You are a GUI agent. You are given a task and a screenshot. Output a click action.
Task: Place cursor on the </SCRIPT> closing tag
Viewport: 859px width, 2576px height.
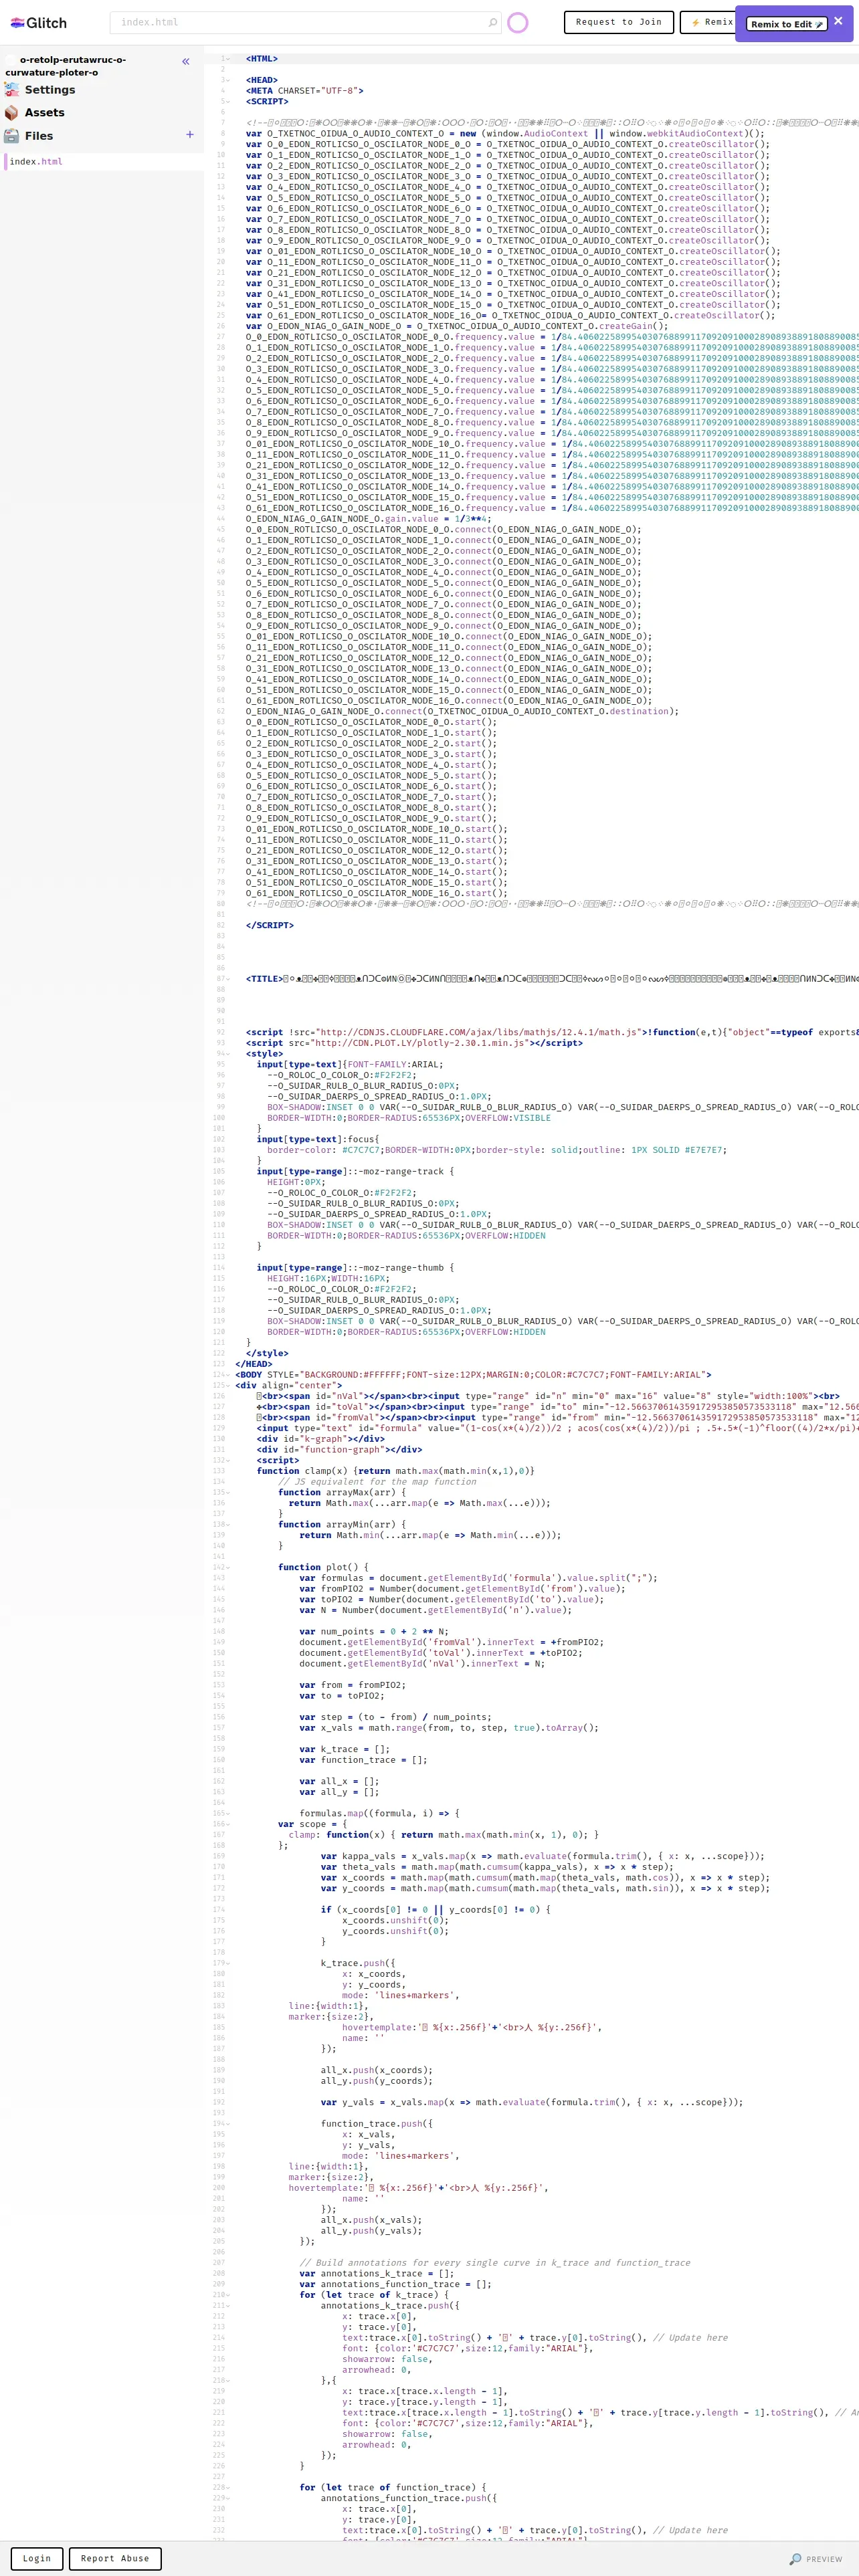coord(270,926)
